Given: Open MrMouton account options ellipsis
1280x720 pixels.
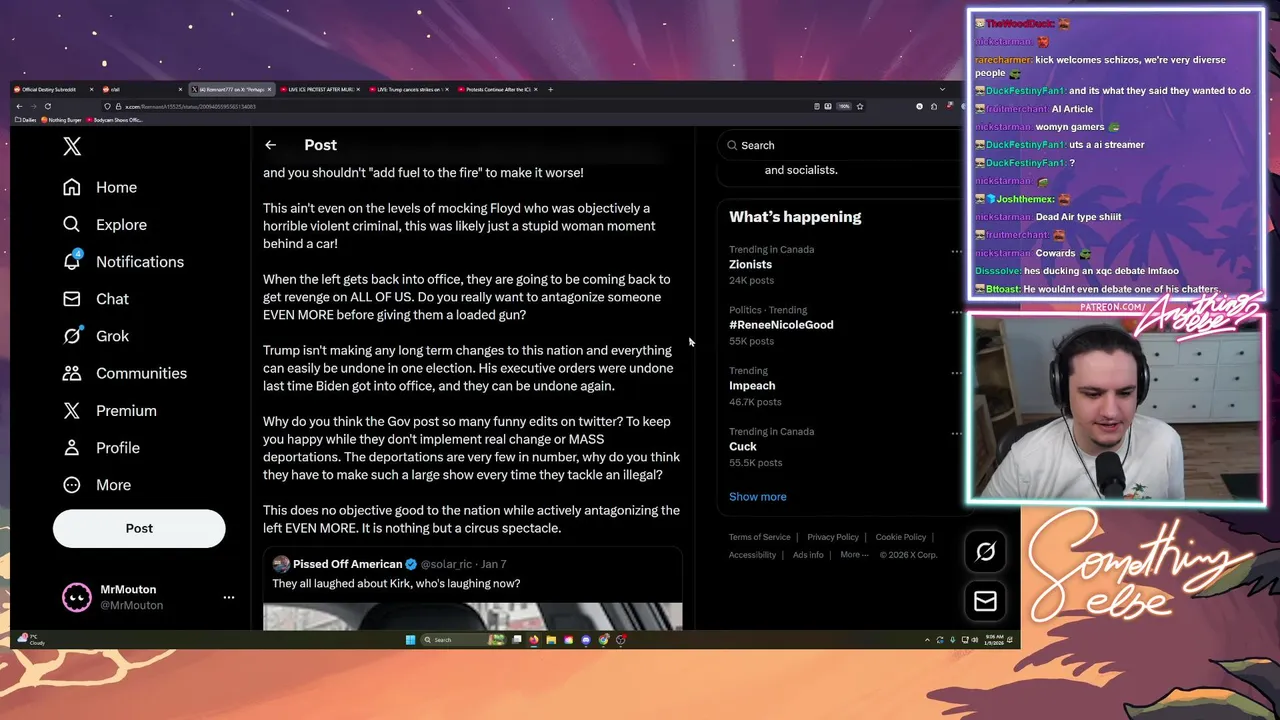Looking at the screenshot, I should click(x=228, y=597).
